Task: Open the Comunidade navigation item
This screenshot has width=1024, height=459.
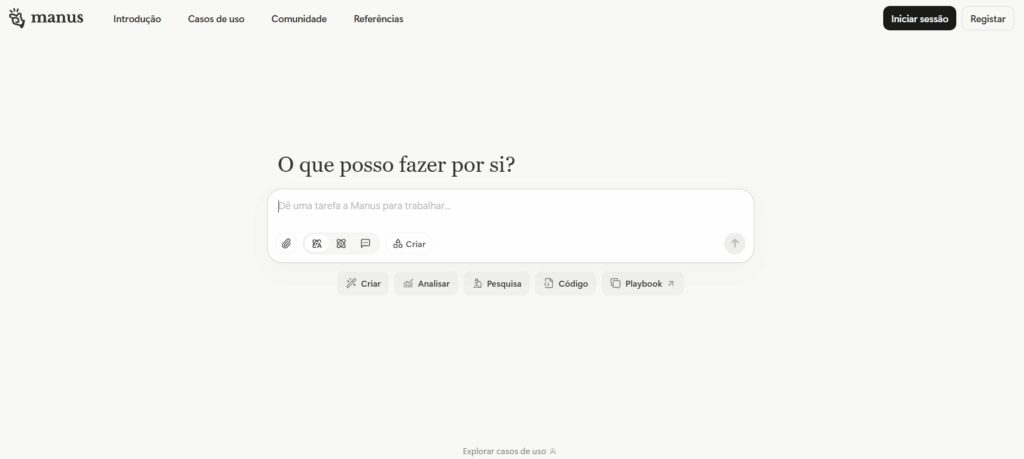Action: pos(299,19)
